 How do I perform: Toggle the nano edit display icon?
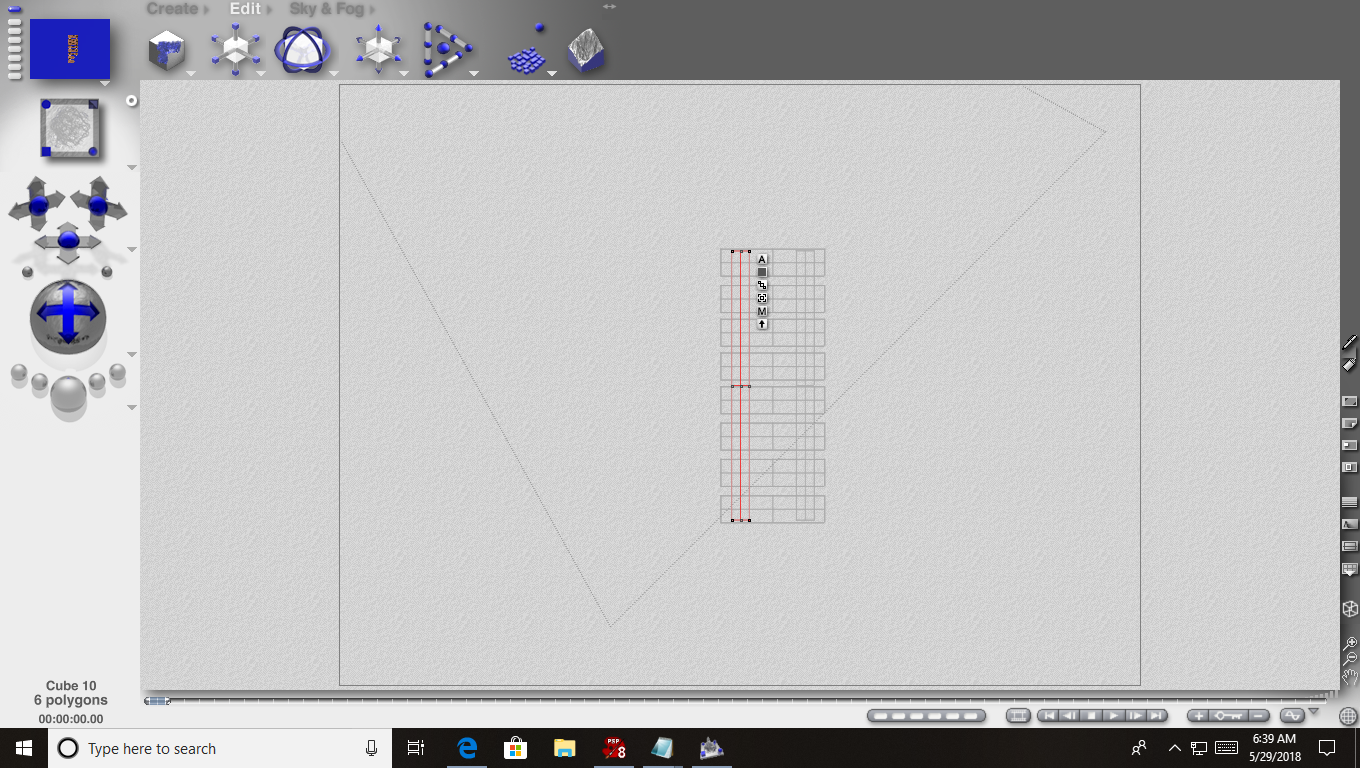click(1350, 467)
